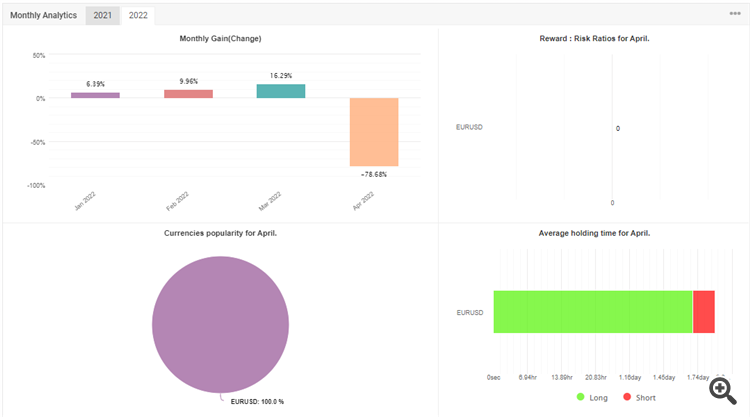Switch to the 2021 tab
Screen dimensions: 750x417
(x=102, y=15)
